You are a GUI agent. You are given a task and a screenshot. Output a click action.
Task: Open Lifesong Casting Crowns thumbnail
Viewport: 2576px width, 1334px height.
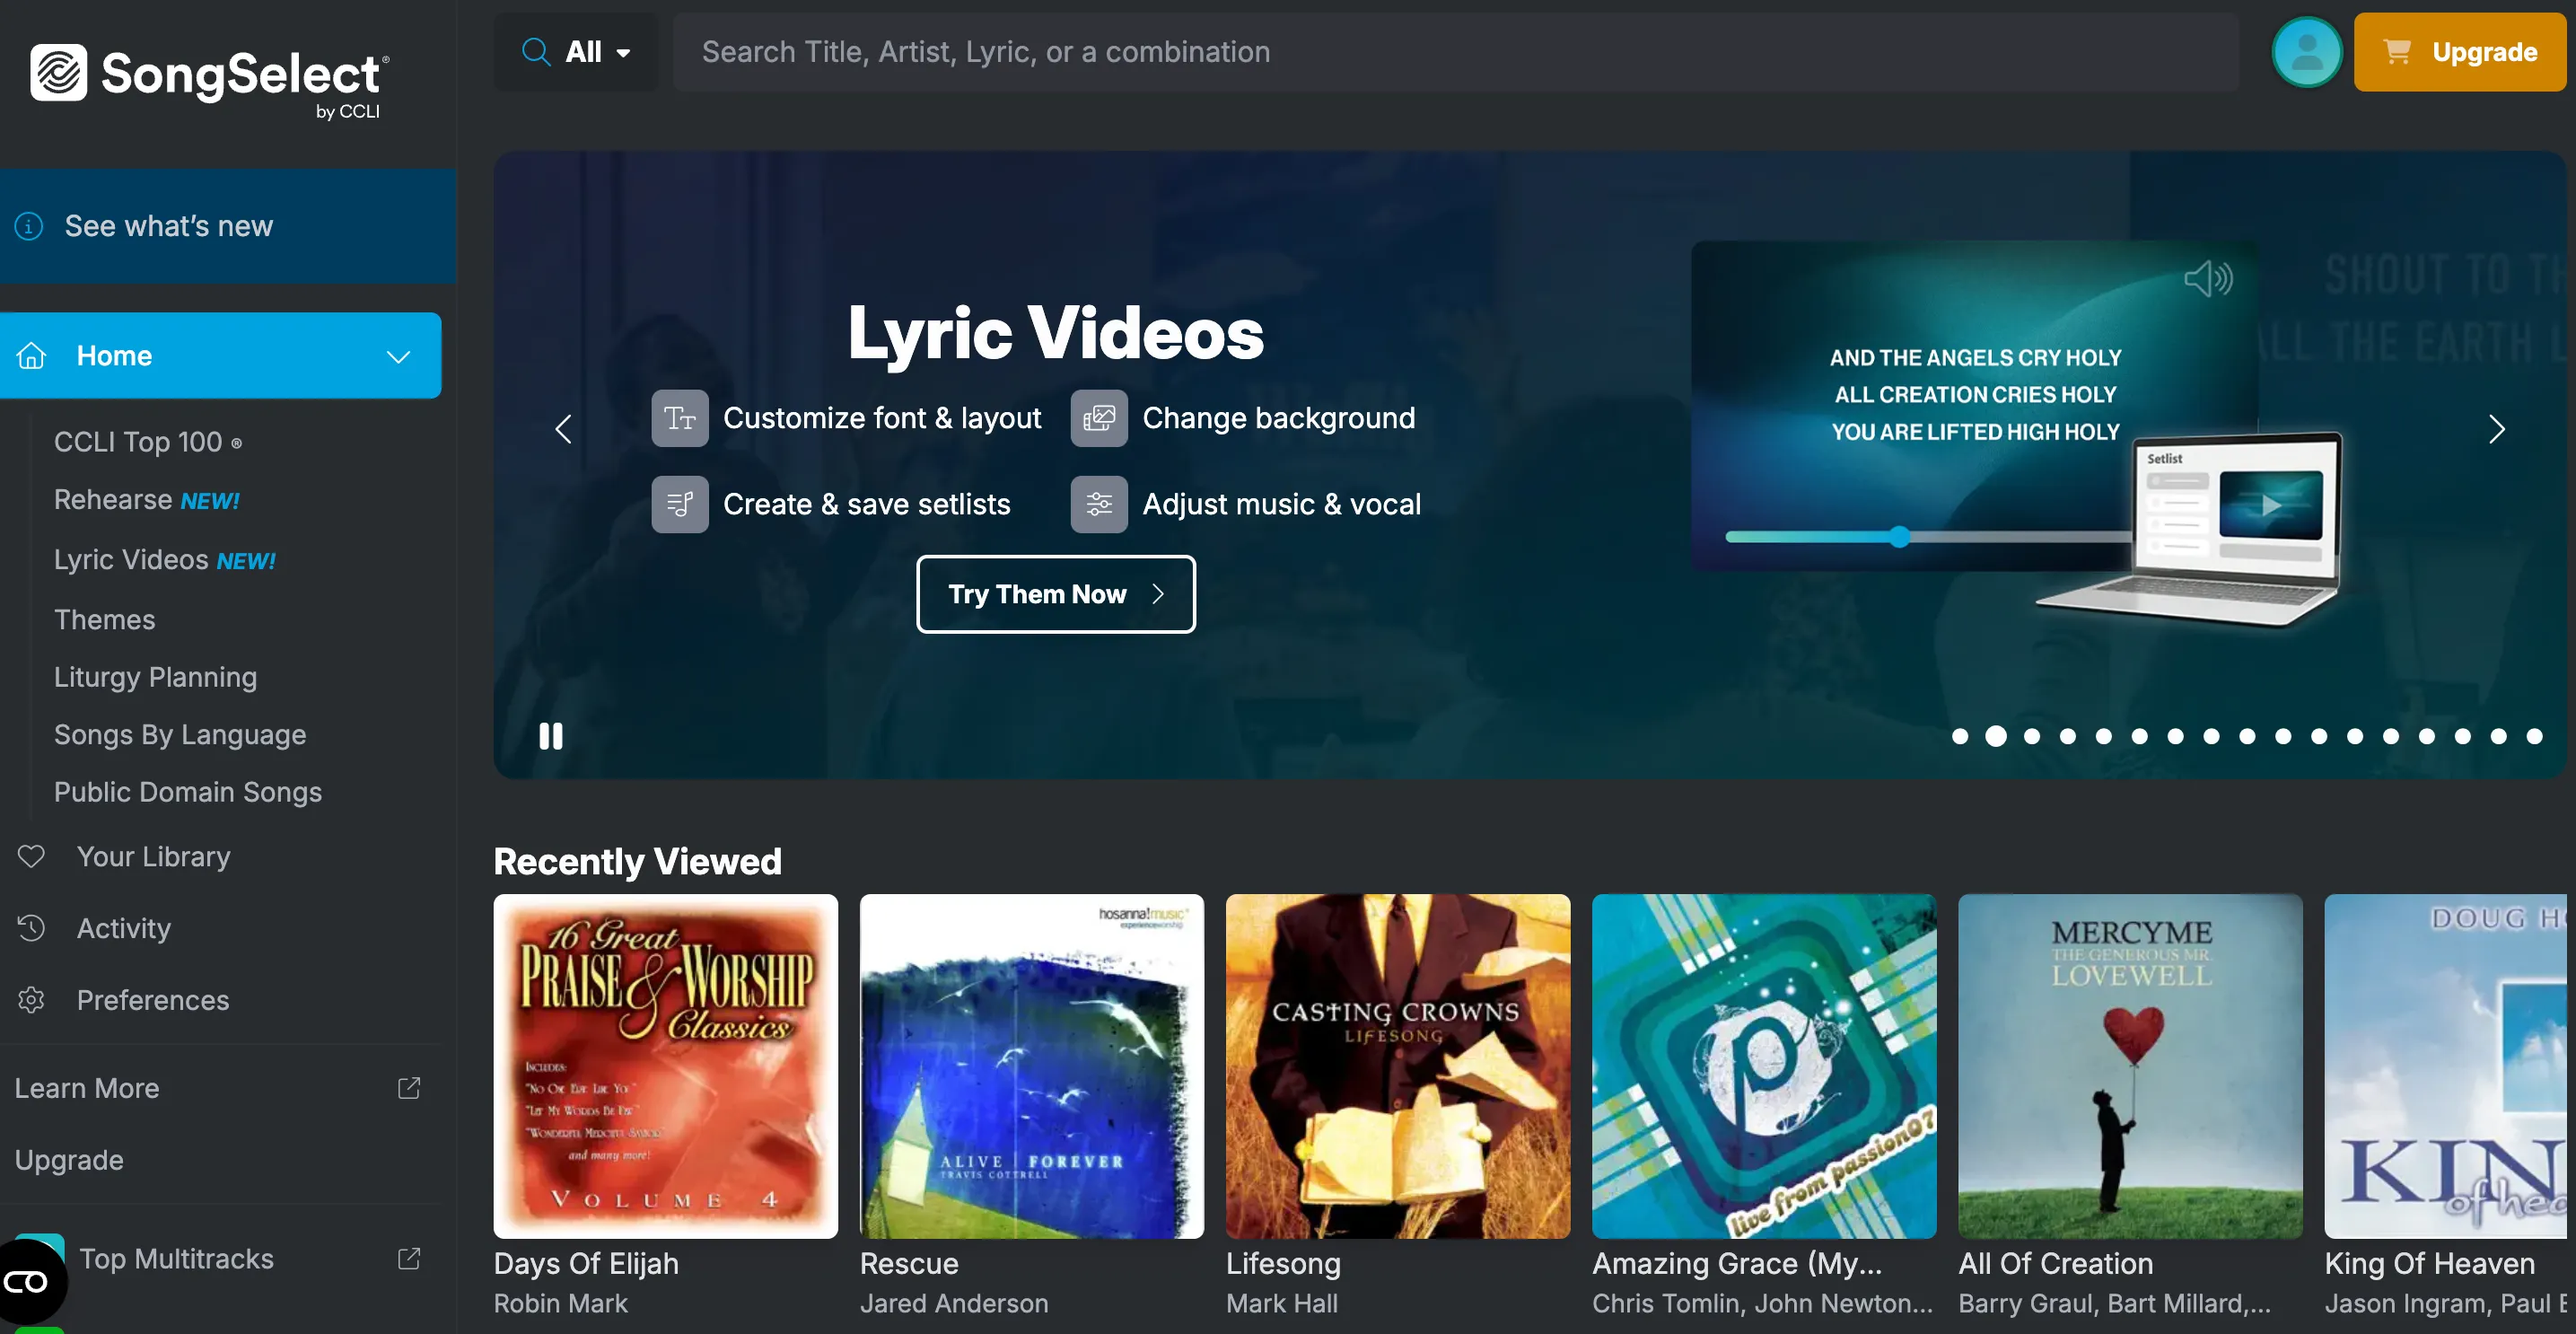(x=1398, y=1066)
